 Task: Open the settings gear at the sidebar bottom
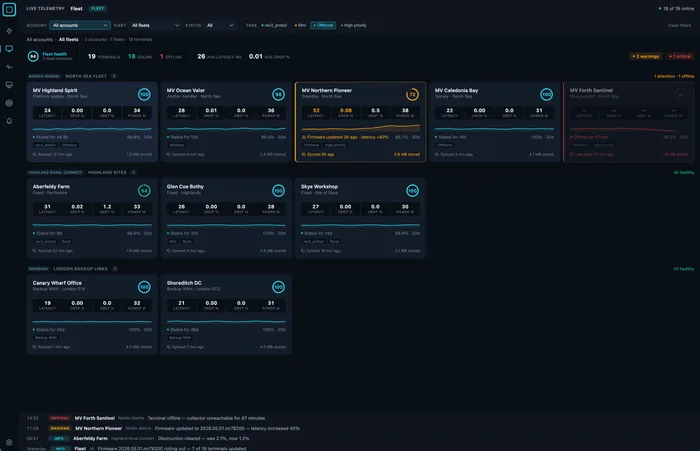pos(9,443)
